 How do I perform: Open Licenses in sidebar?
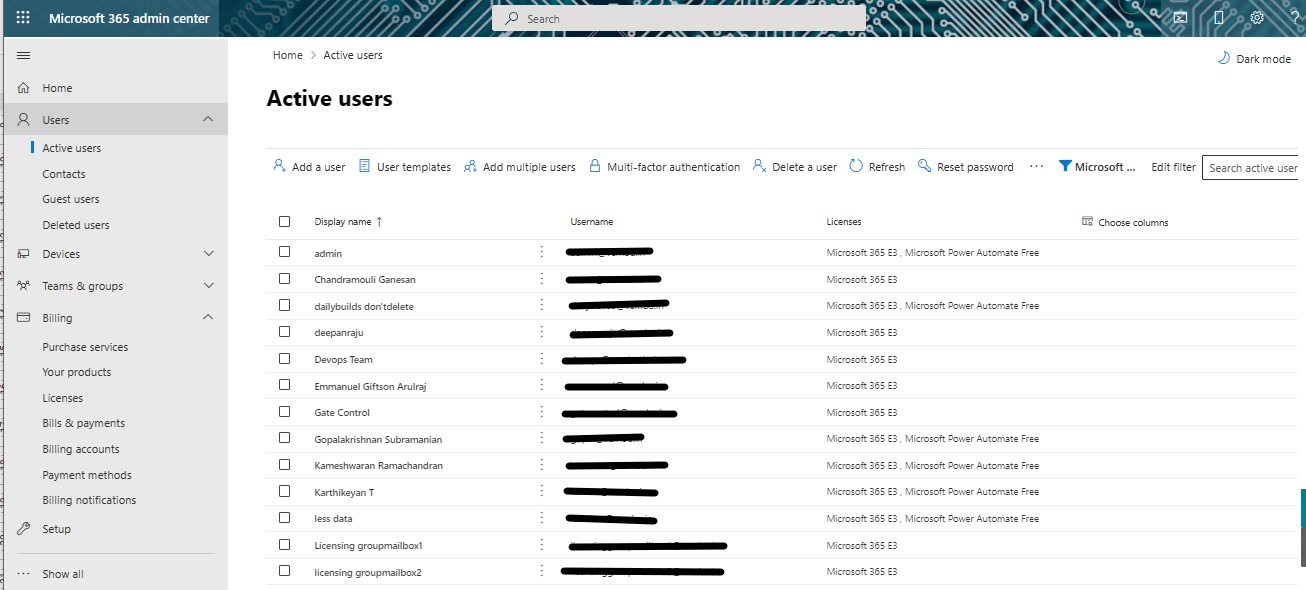point(63,398)
